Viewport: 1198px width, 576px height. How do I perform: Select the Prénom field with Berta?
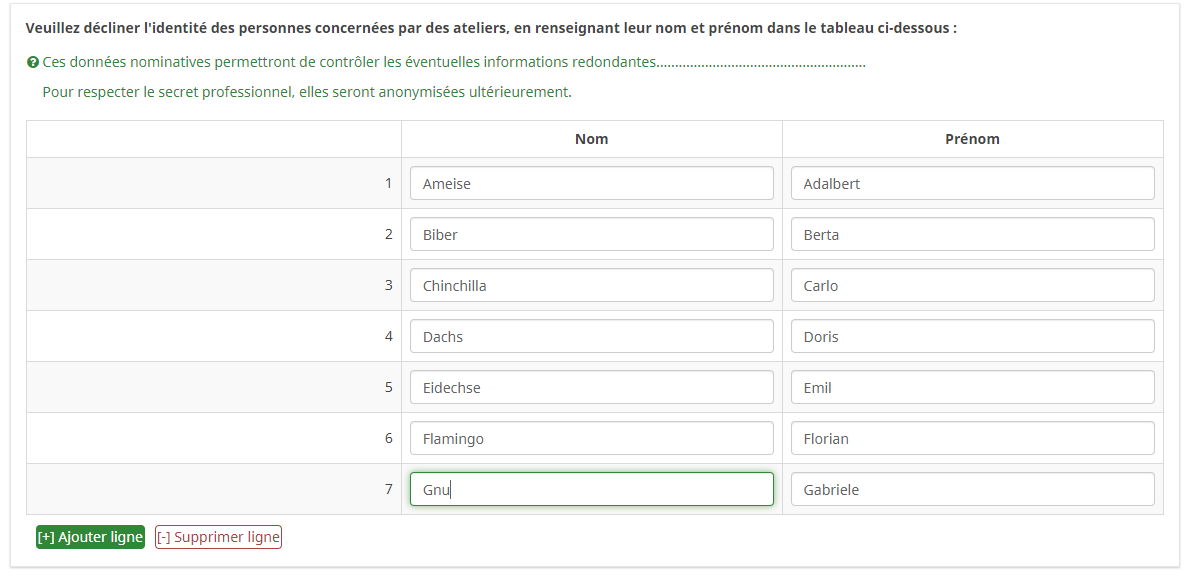(x=972, y=235)
